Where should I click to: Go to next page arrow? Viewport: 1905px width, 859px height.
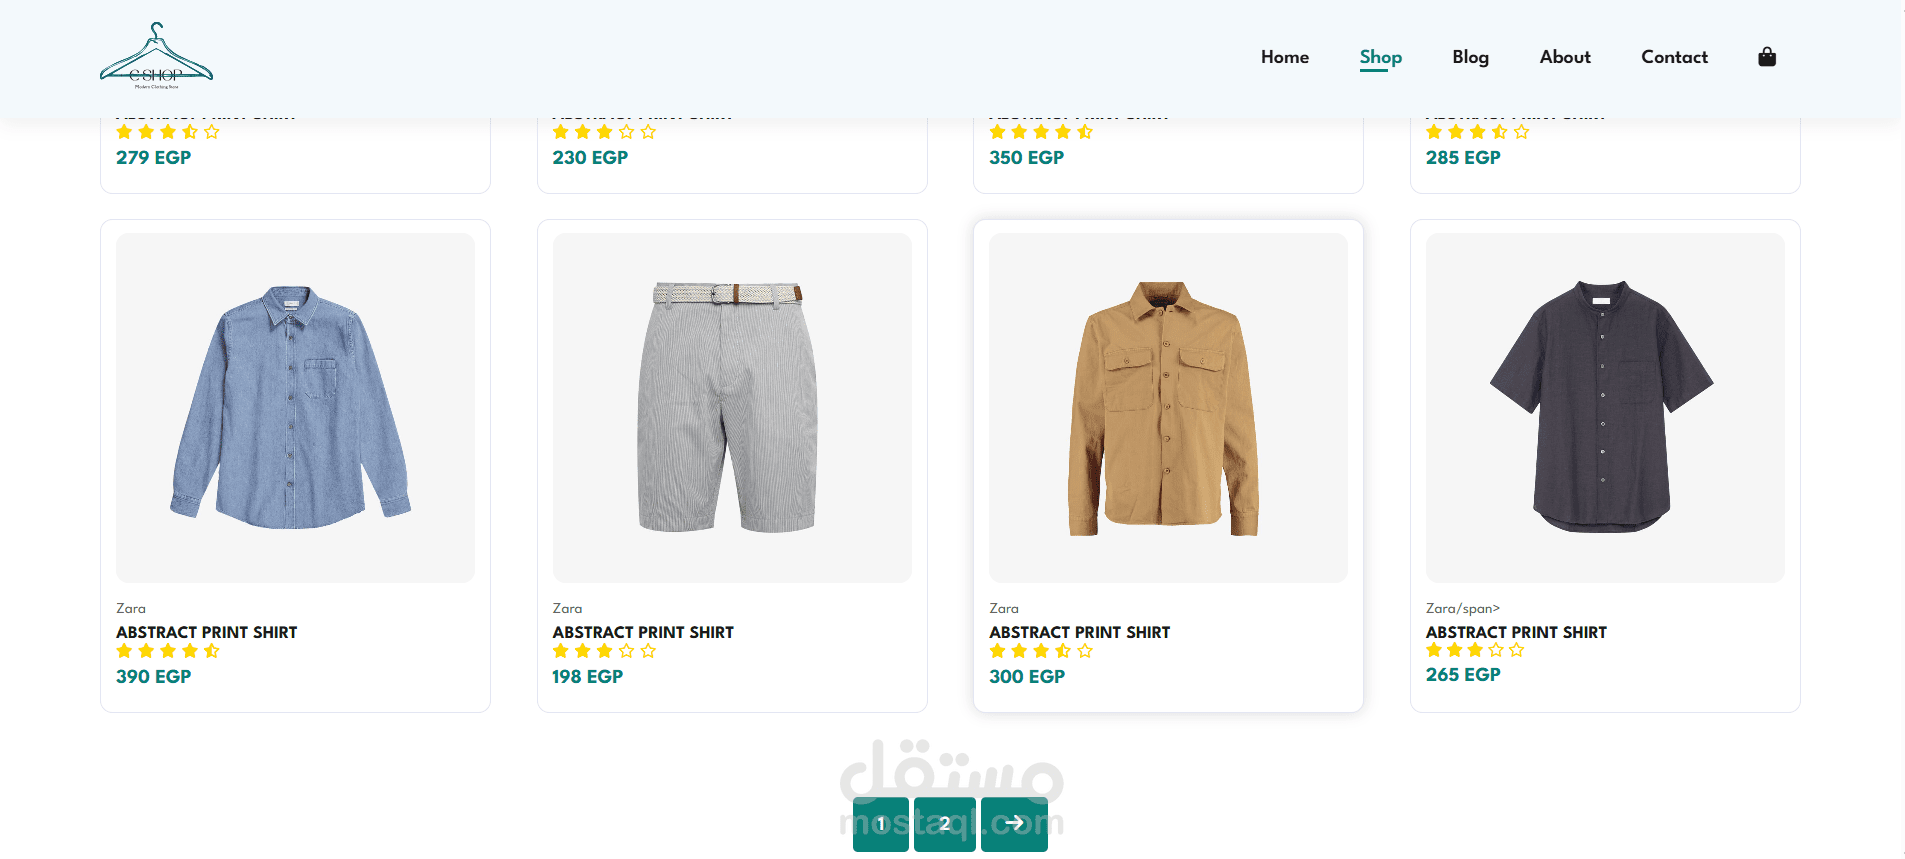(x=1014, y=823)
